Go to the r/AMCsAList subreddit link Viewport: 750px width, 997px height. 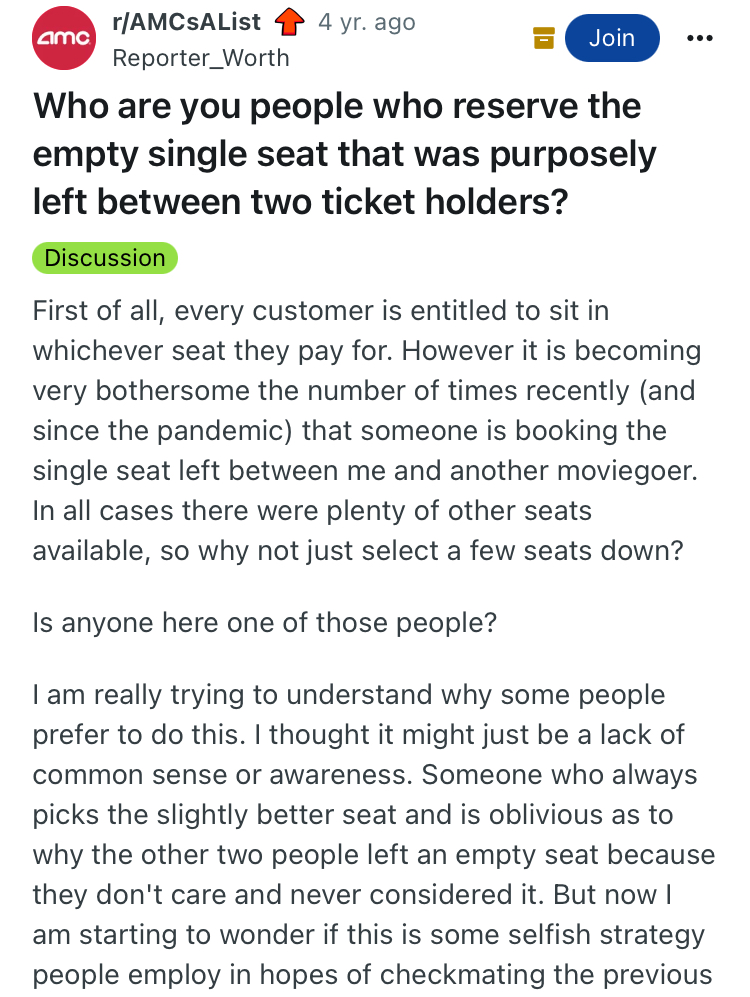pos(187,21)
